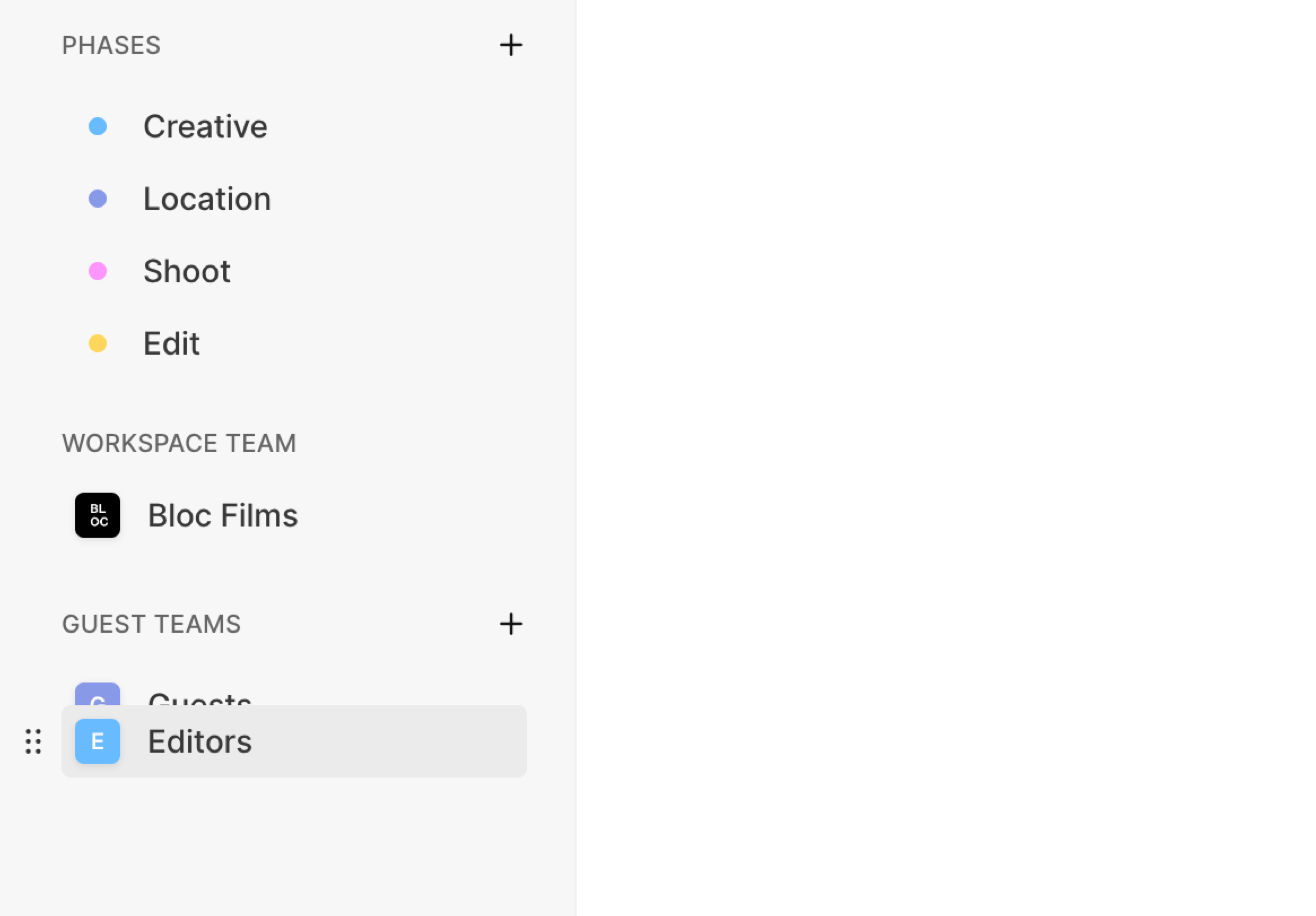Go to the Shoot phase
The image size is (1316, 916).
(x=187, y=271)
